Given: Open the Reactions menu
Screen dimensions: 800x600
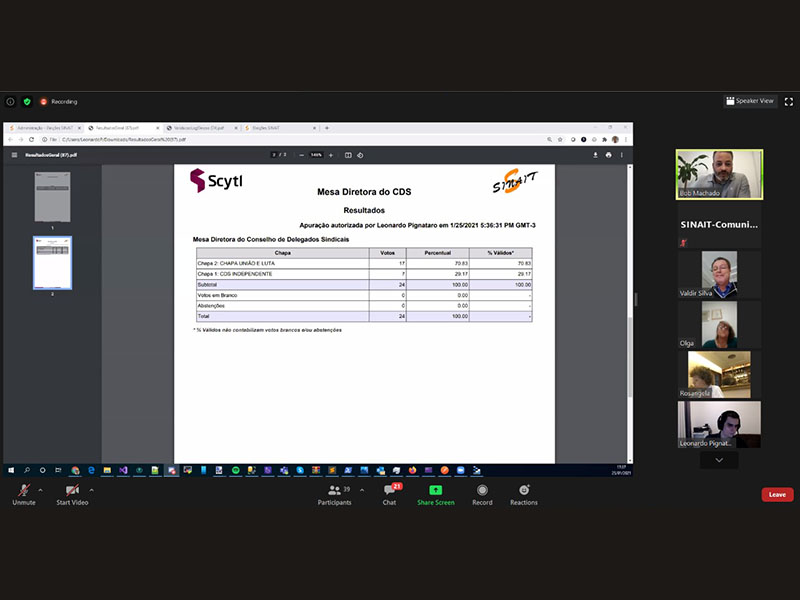Looking at the screenshot, I should pos(524,491).
